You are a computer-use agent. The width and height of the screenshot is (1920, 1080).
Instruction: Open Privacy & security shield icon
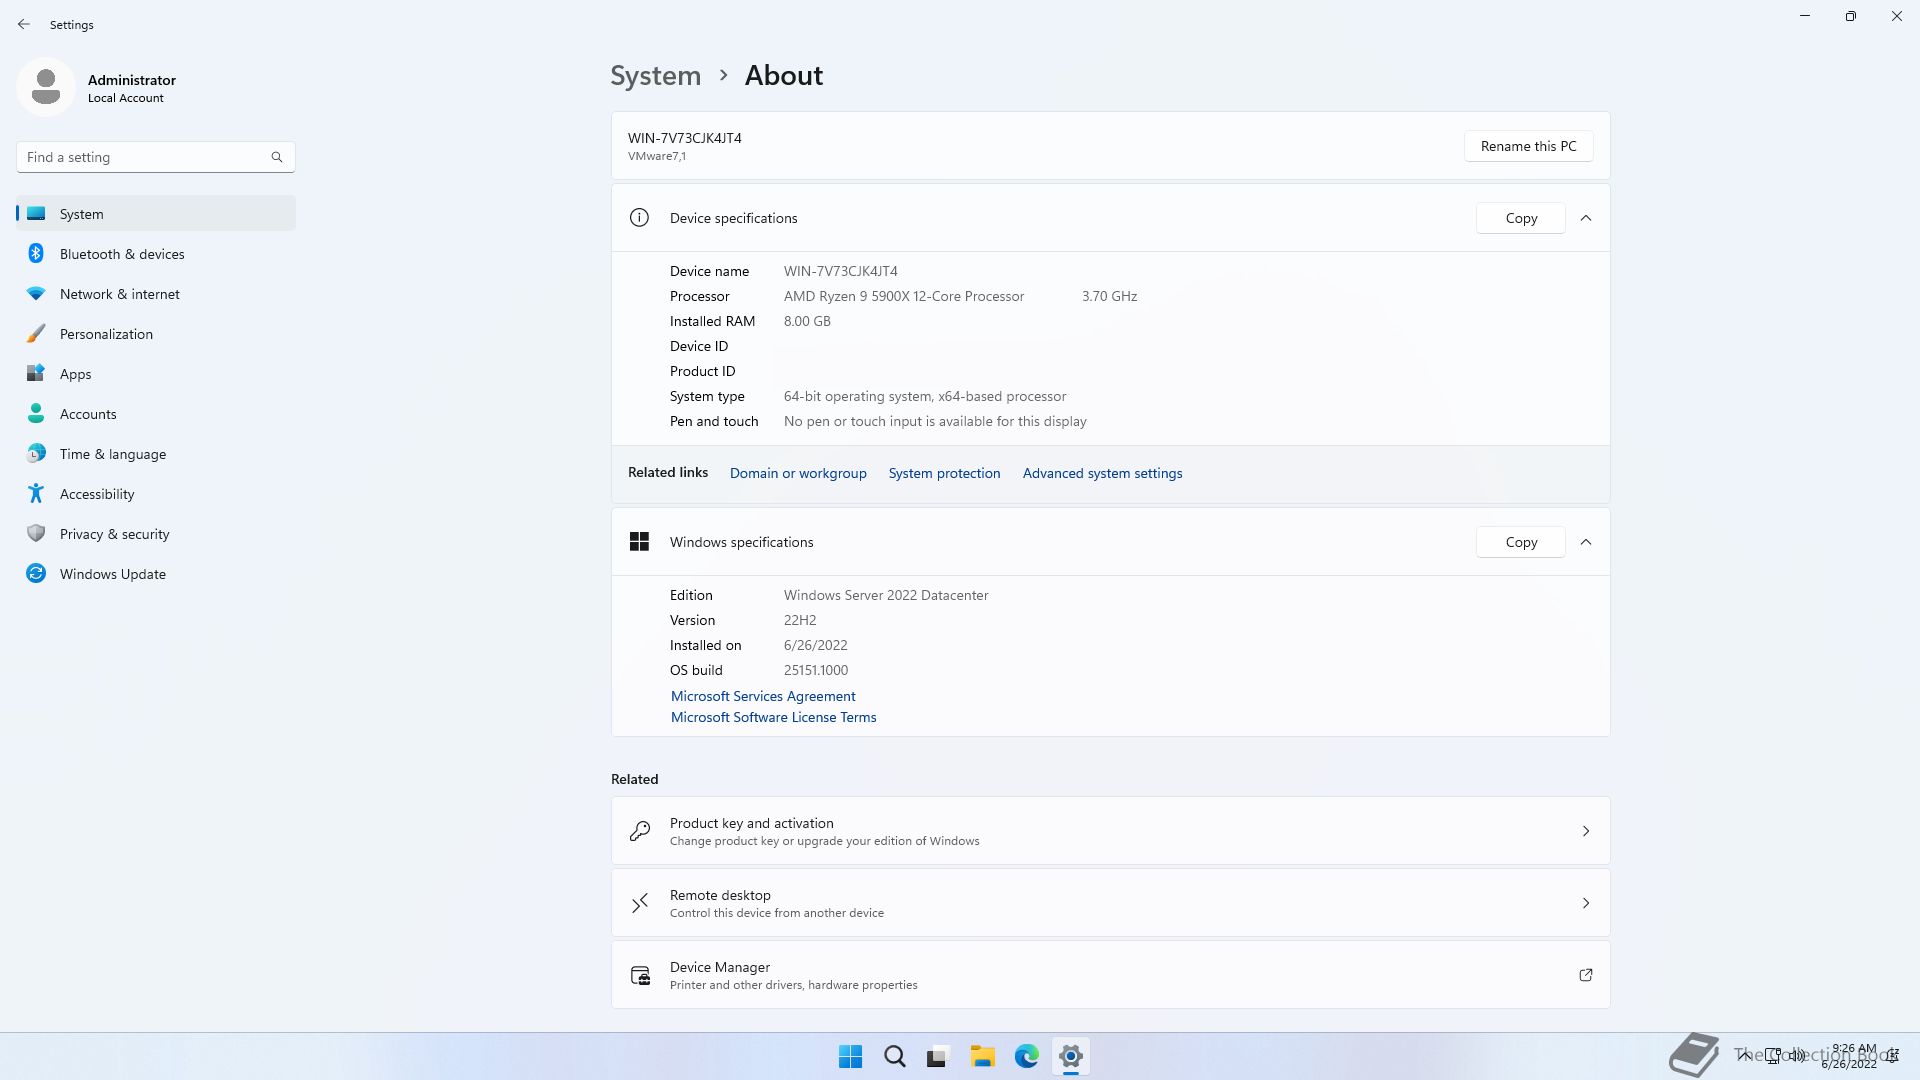pyautogui.click(x=36, y=534)
